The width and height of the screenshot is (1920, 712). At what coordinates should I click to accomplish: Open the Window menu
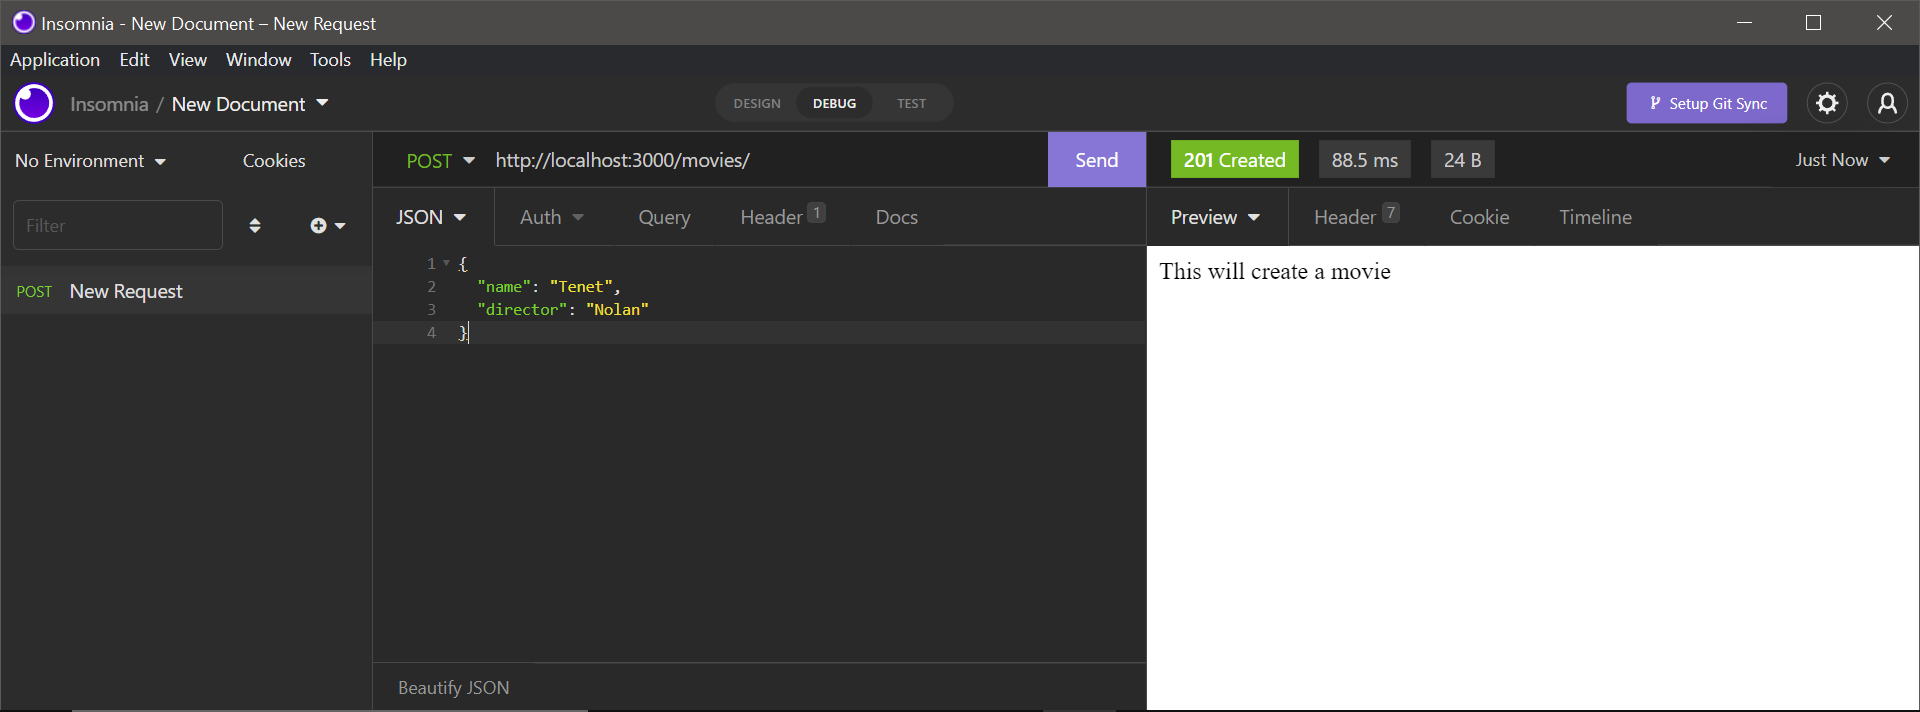coord(258,60)
